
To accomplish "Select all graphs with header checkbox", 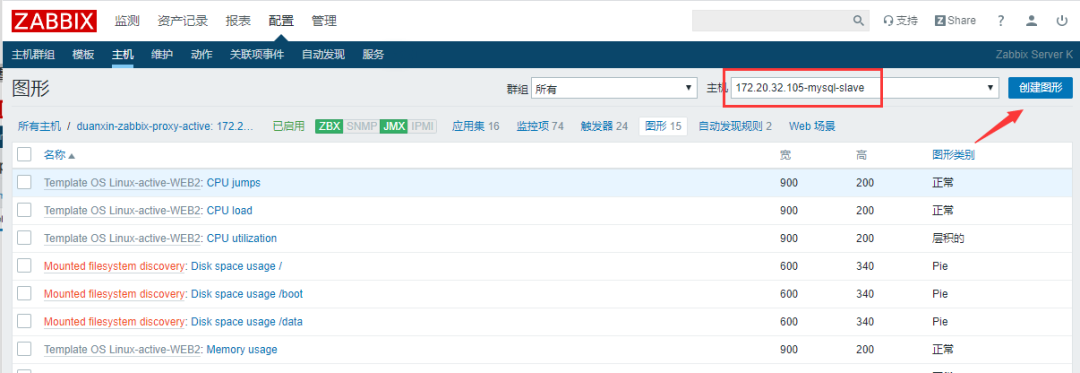I will tap(25, 155).
